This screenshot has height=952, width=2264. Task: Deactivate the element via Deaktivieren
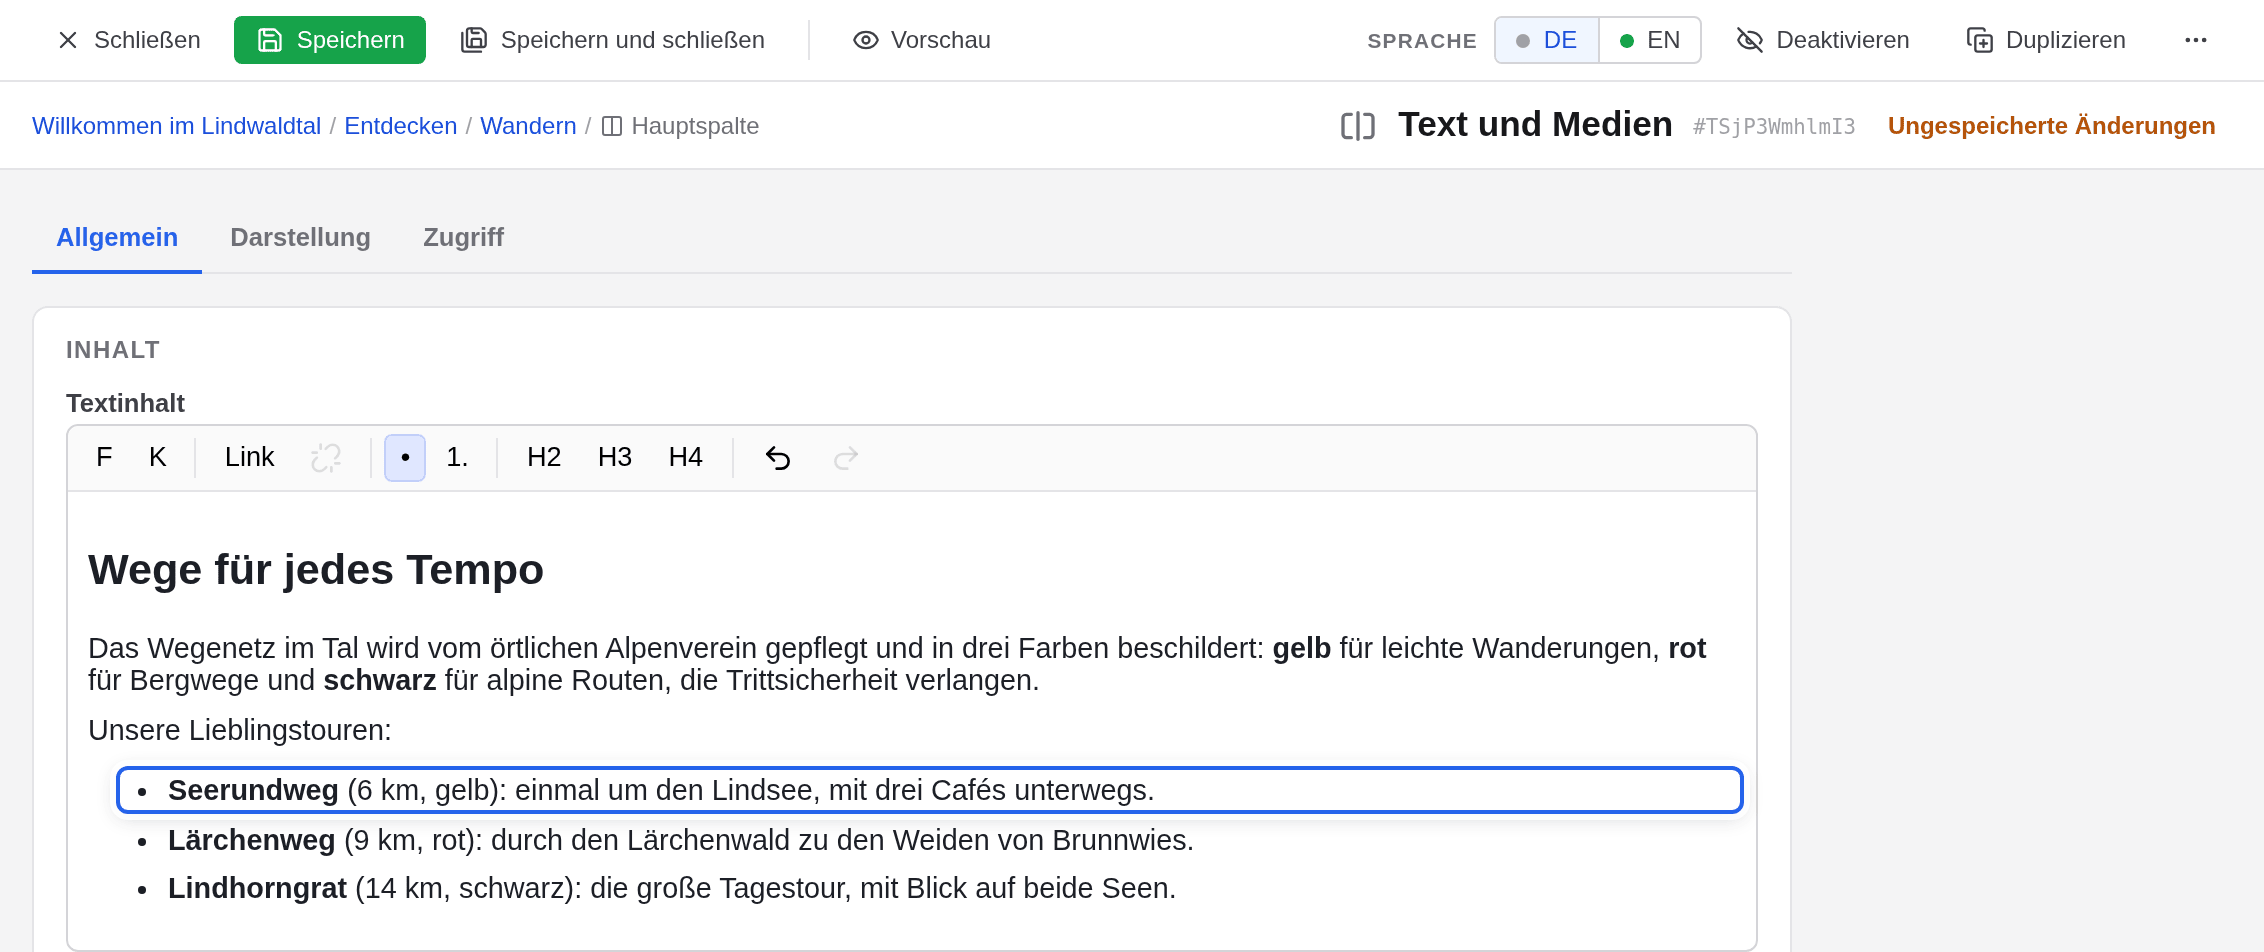[1823, 40]
